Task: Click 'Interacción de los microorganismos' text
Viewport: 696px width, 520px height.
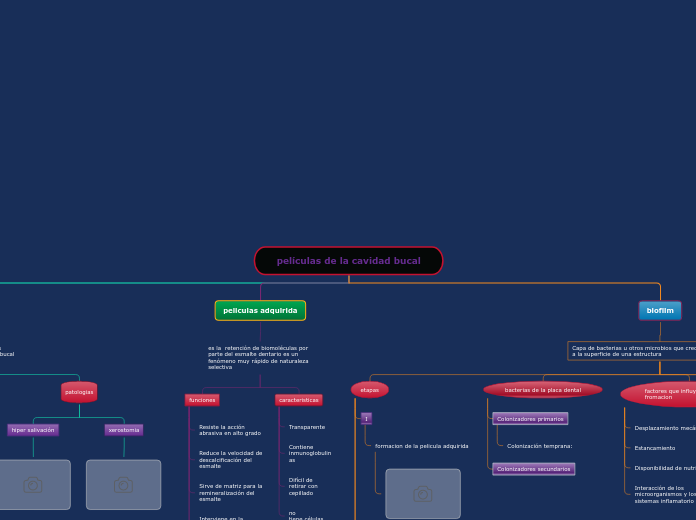Action: [x=665, y=494]
